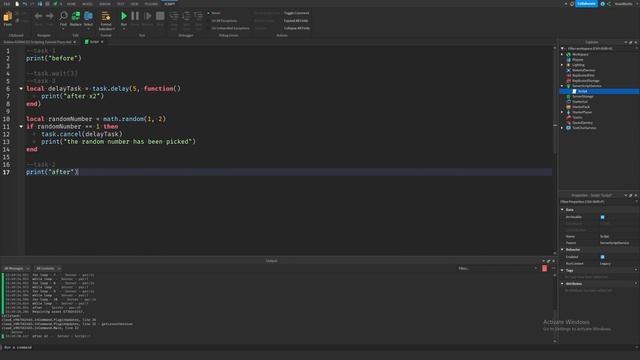
Task: Click the Teams icon in Explorer
Action: [568, 118]
